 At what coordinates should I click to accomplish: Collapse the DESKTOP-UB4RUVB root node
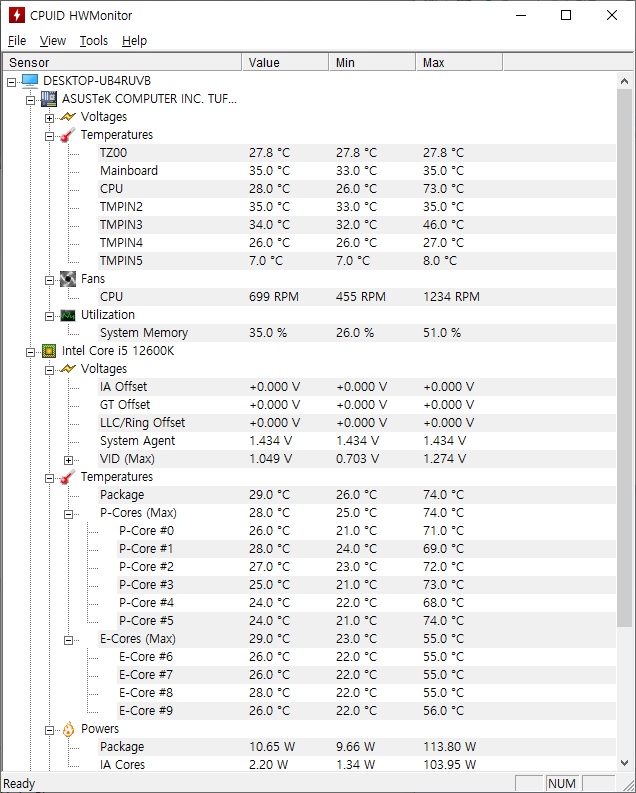click(x=12, y=82)
